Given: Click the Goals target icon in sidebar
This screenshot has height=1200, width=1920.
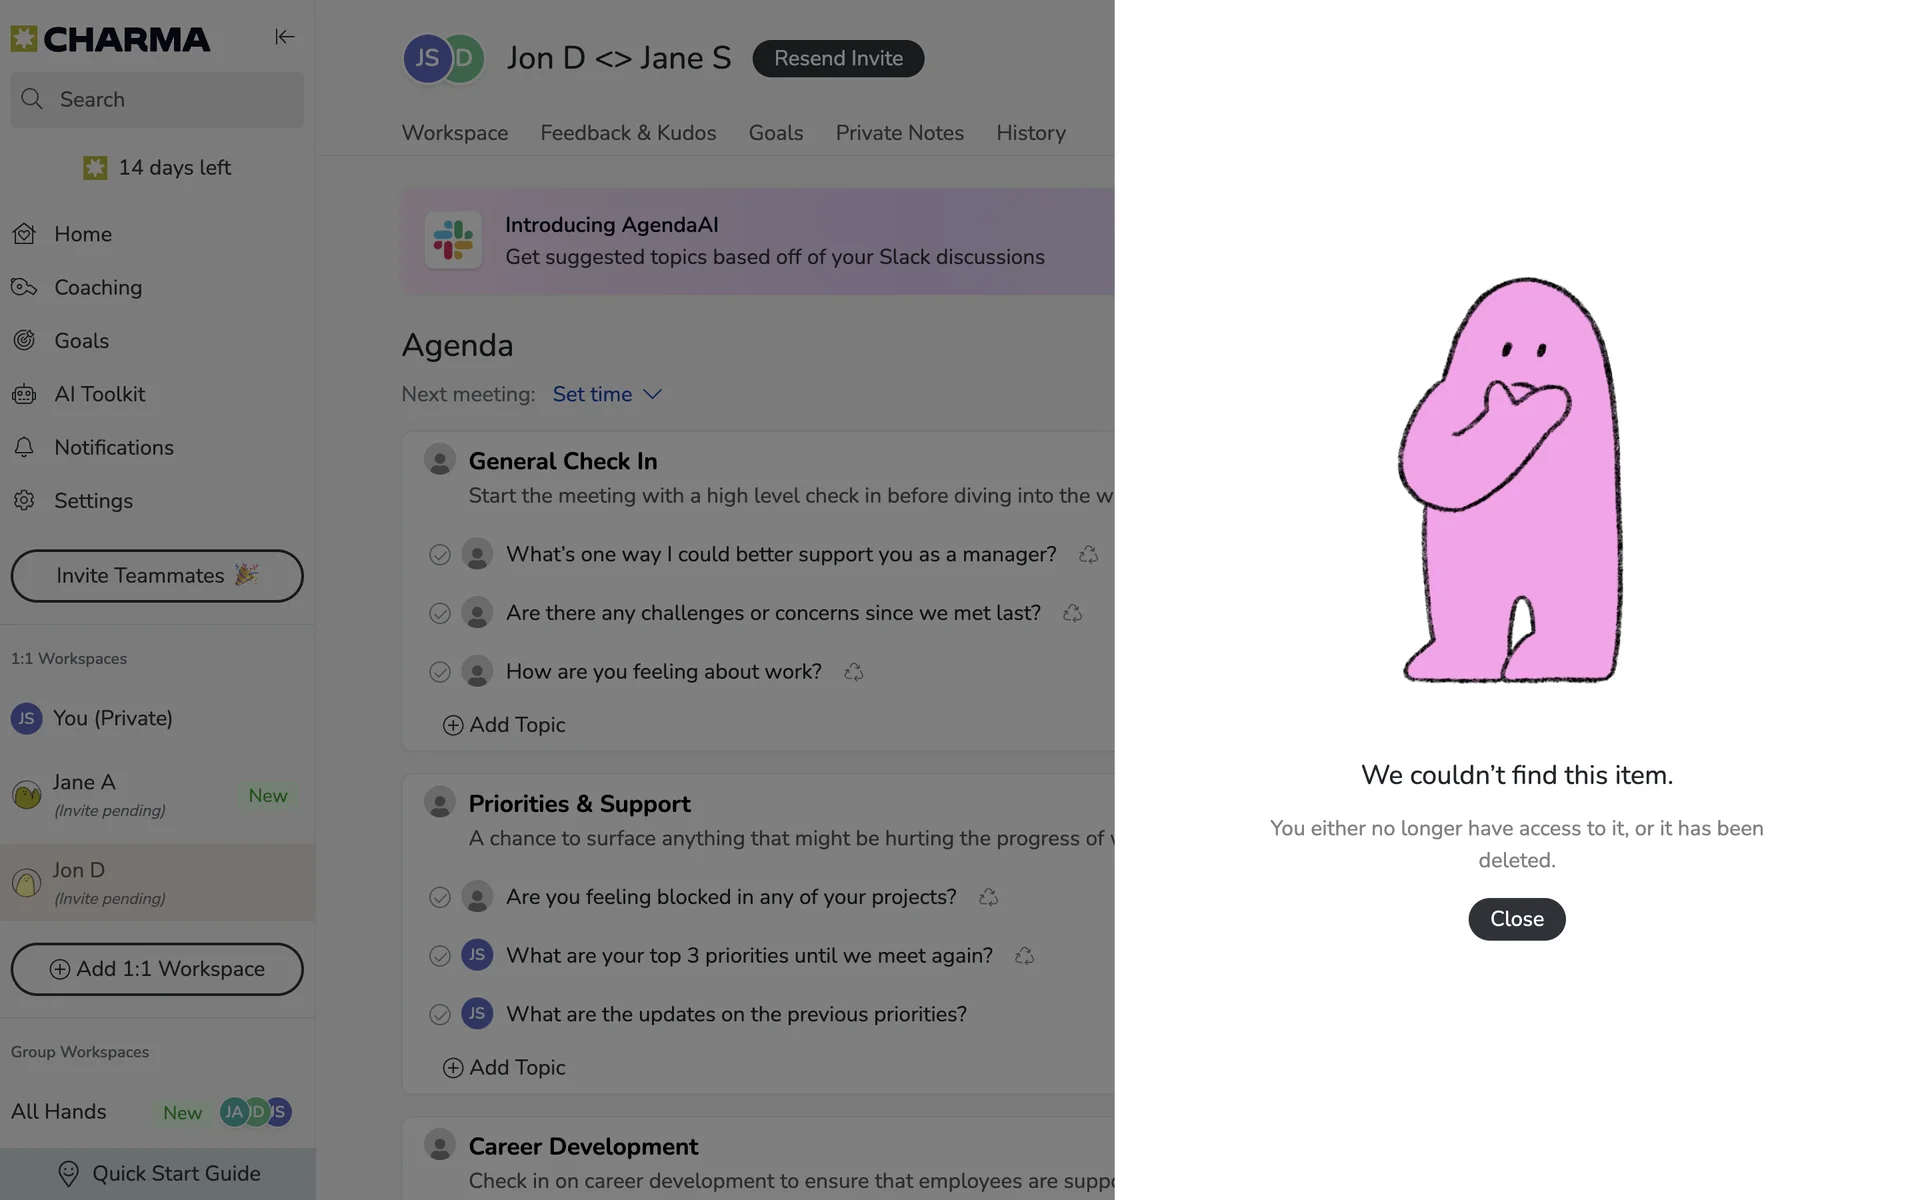Looking at the screenshot, I should click(x=24, y=341).
